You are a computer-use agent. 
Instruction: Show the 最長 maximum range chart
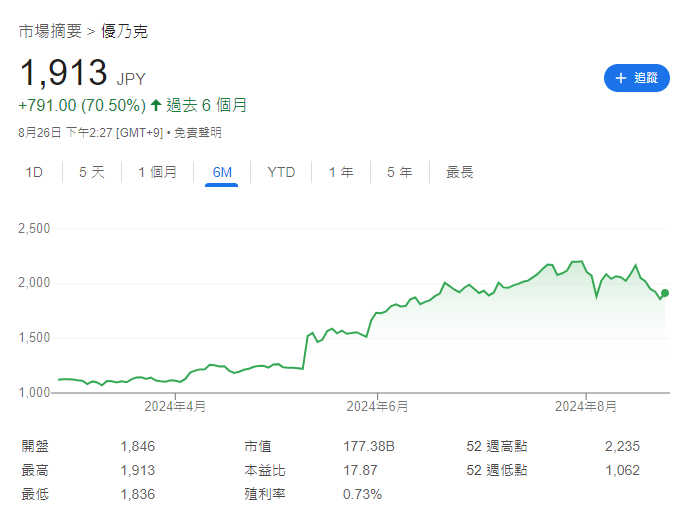pos(460,172)
